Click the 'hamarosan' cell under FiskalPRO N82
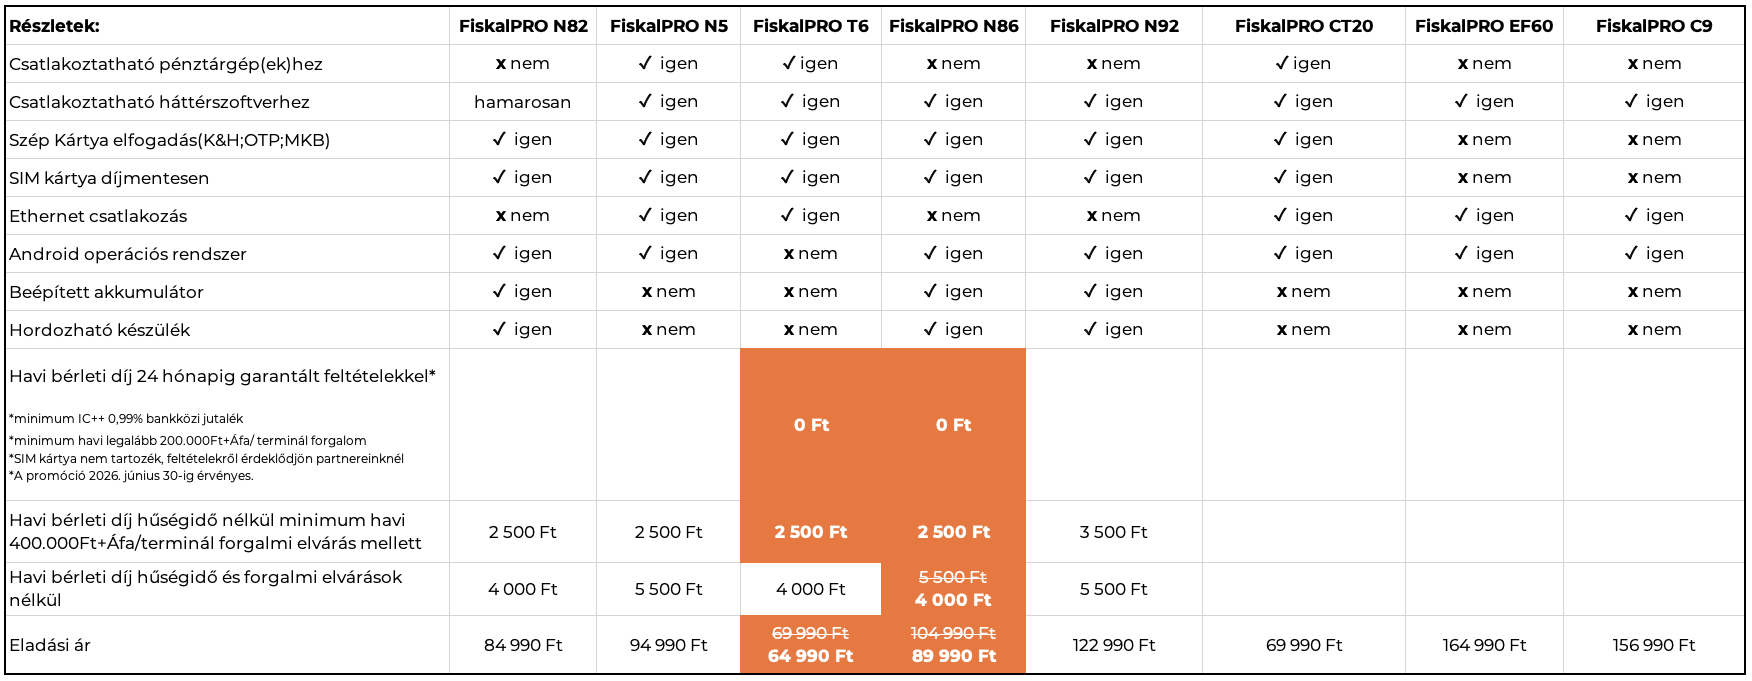This screenshot has height=681, width=1752. (522, 102)
